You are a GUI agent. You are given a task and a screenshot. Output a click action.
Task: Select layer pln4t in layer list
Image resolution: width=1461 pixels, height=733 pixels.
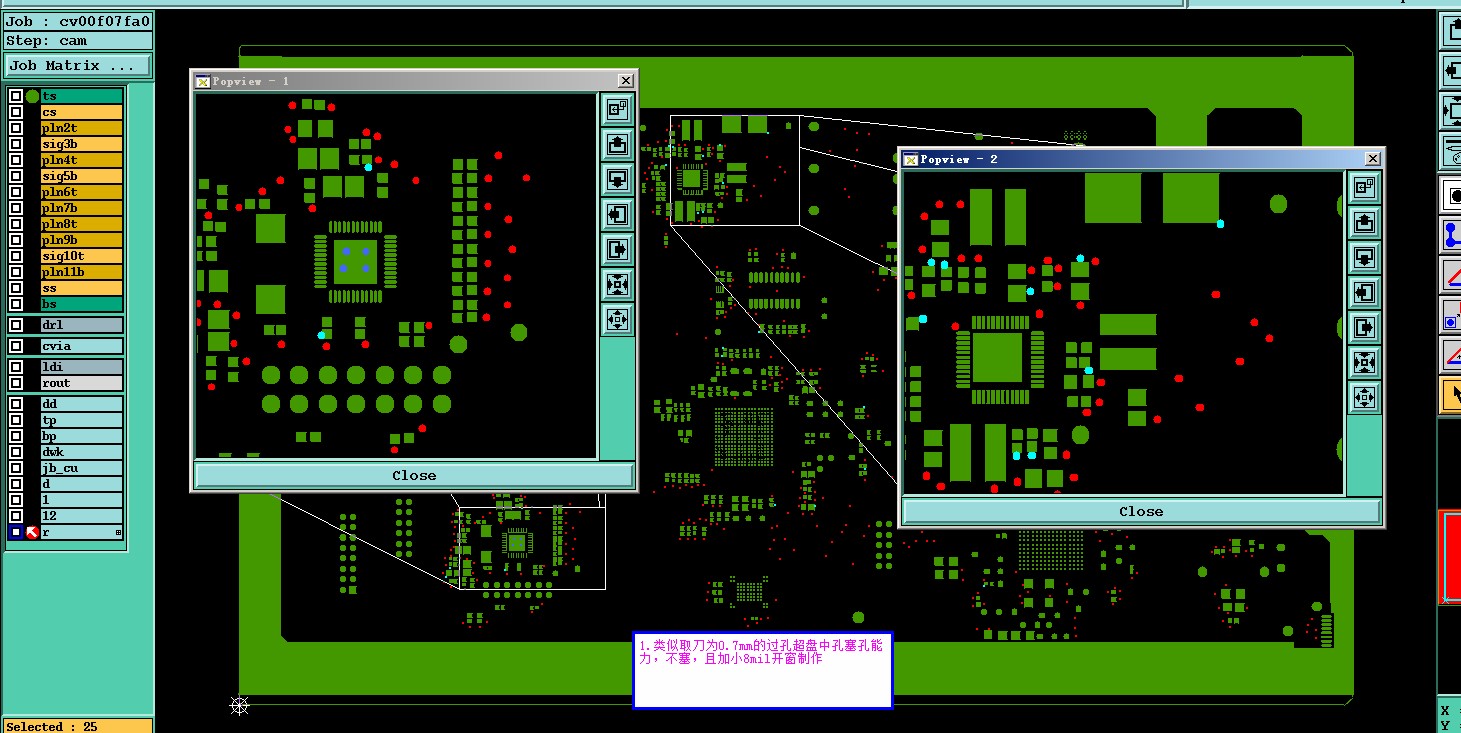[x=82, y=160]
